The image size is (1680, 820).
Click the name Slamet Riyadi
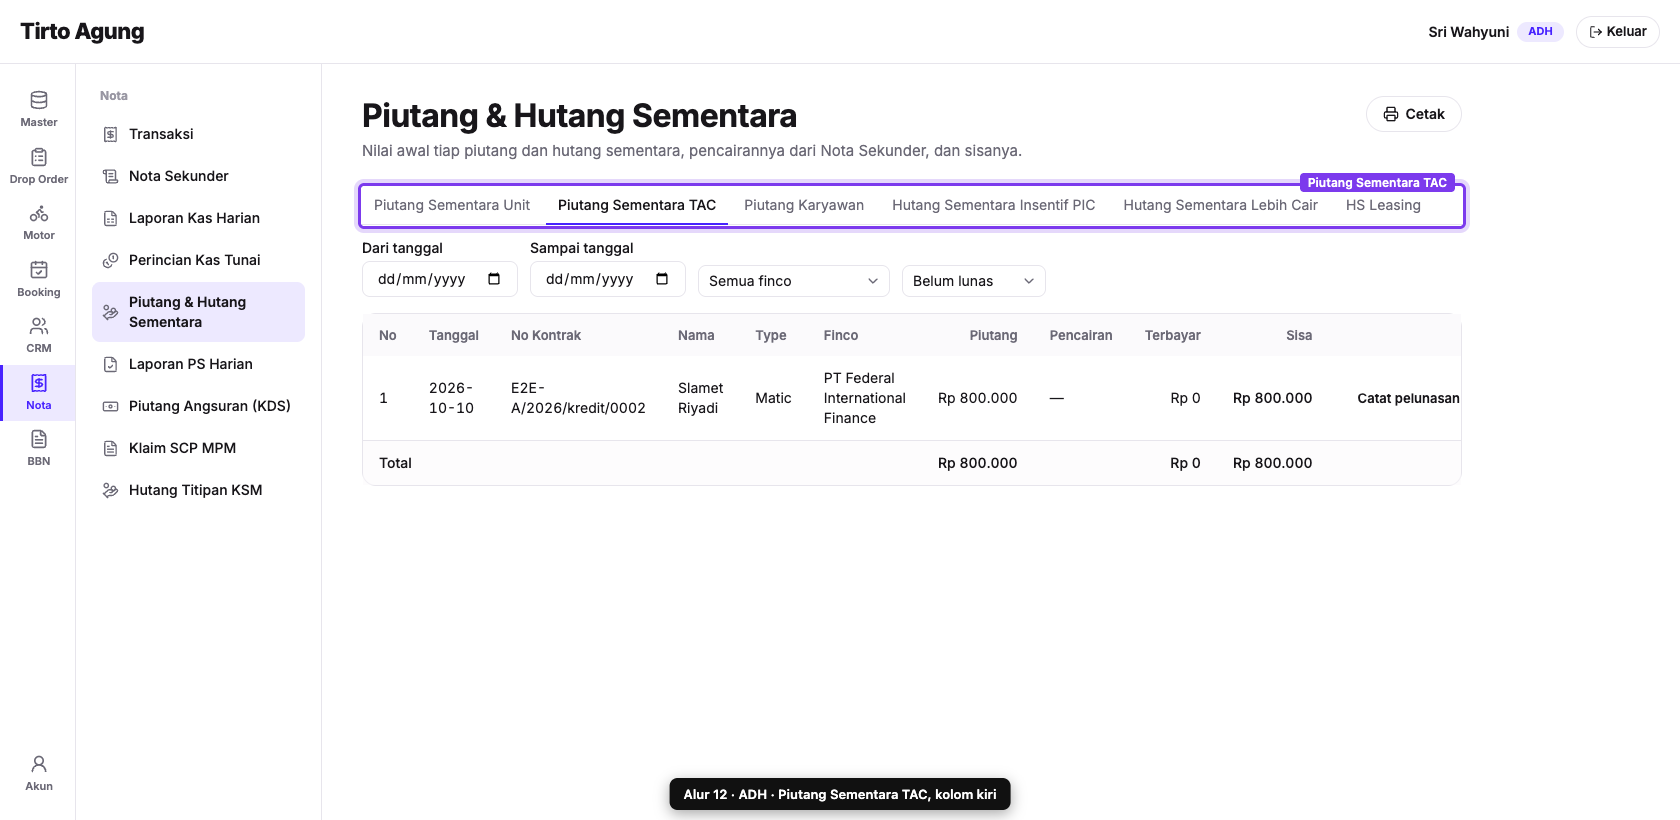point(700,398)
